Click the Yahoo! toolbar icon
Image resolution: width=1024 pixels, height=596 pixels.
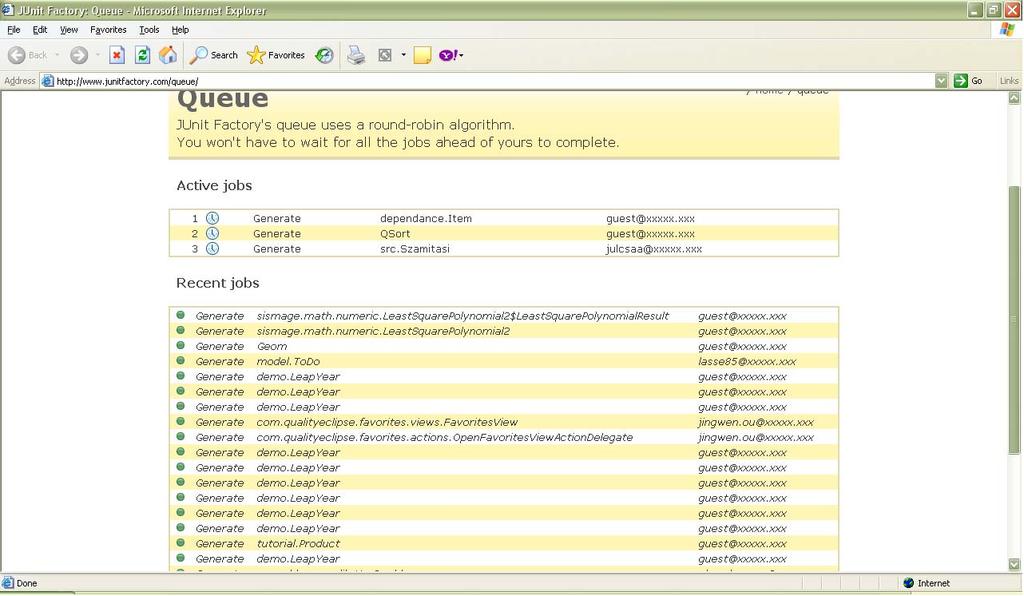pos(448,55)
